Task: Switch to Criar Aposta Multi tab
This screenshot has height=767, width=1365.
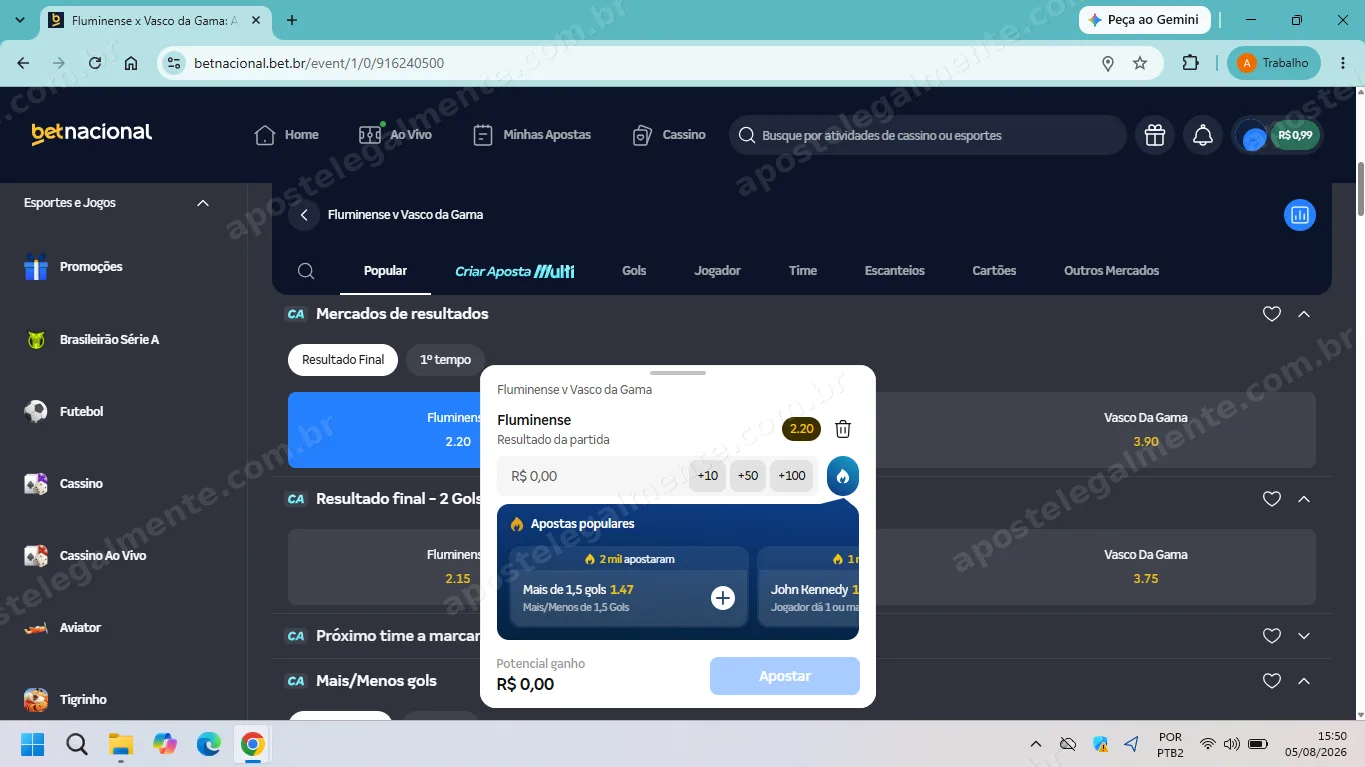Action: coord(515,271)
